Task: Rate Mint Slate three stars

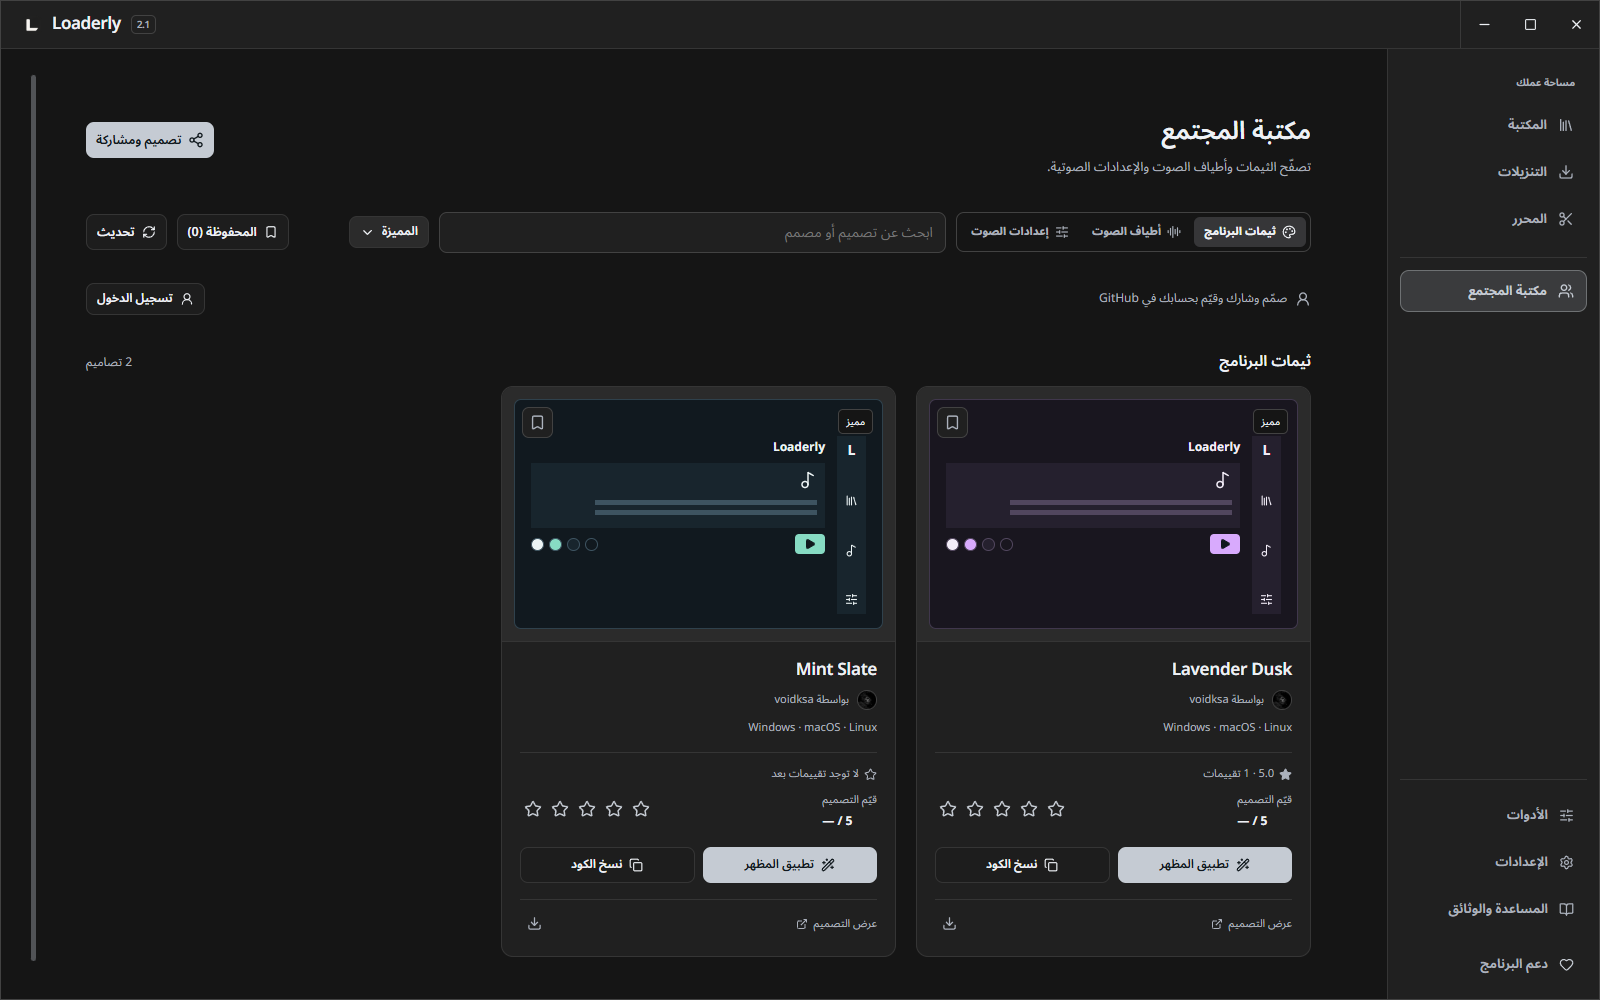Action: click(587, 809)
